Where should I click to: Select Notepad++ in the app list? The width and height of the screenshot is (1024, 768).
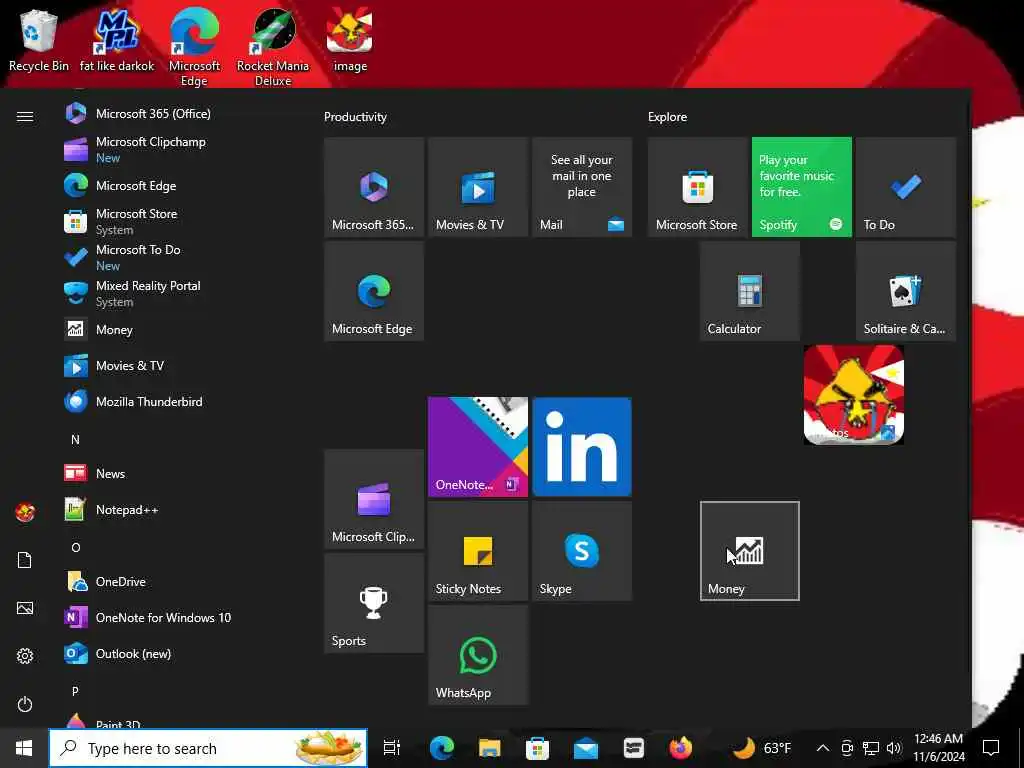(183, 509)
